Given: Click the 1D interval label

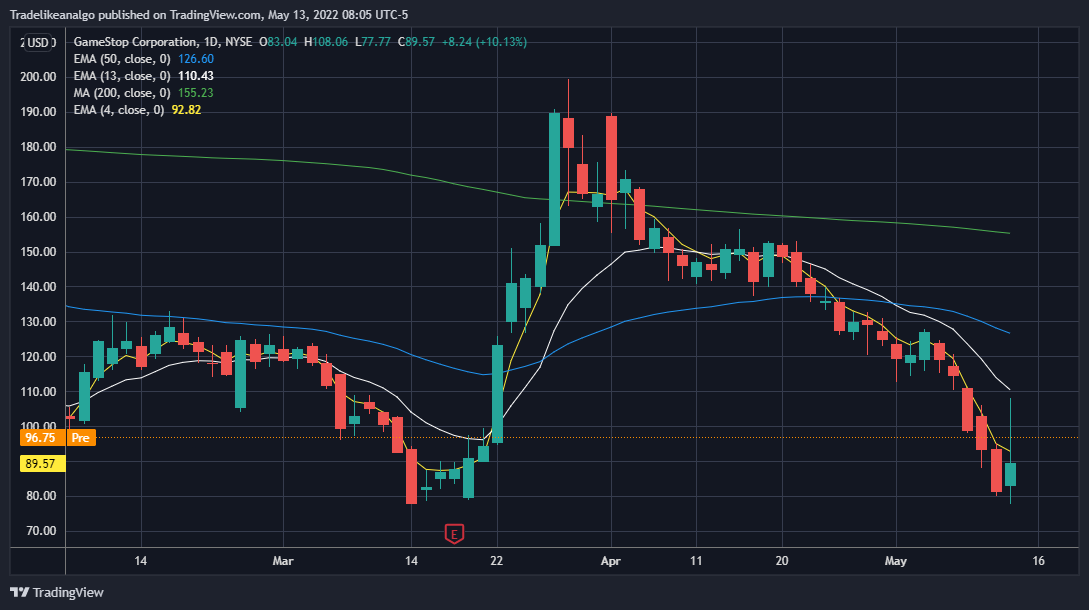Looking at the screenshot, I should pyautogui.click(x=211, y=42).
